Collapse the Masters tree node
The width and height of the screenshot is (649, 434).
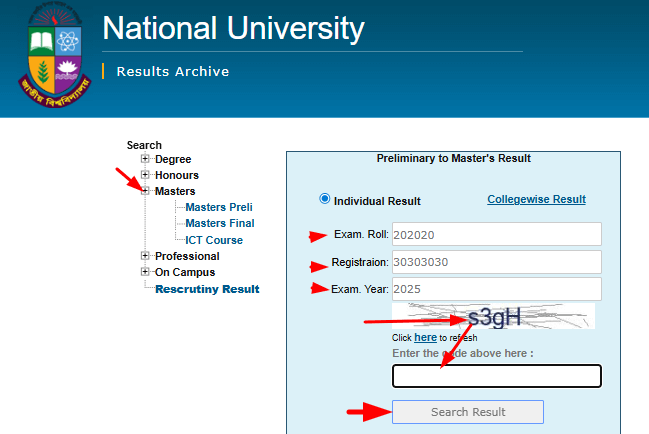145,191
